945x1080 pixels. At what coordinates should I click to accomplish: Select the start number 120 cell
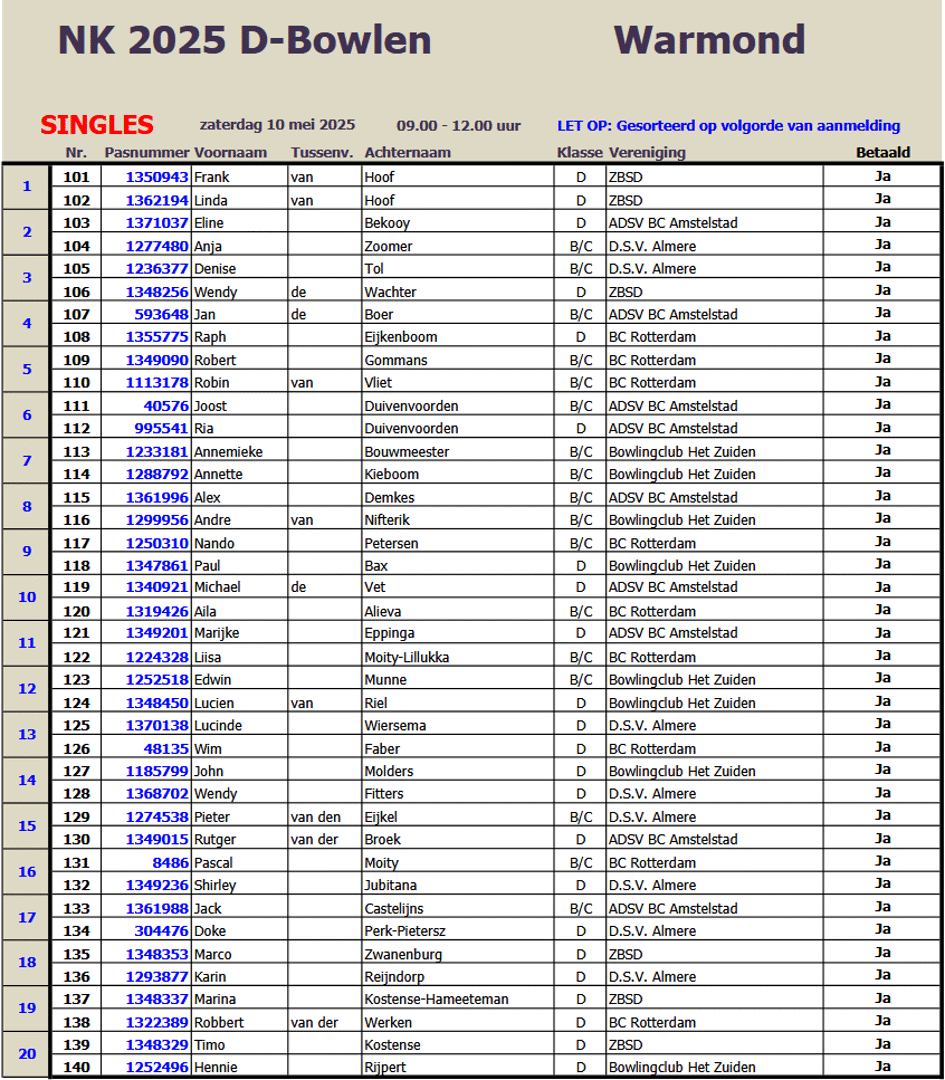(x=77, y=611)
